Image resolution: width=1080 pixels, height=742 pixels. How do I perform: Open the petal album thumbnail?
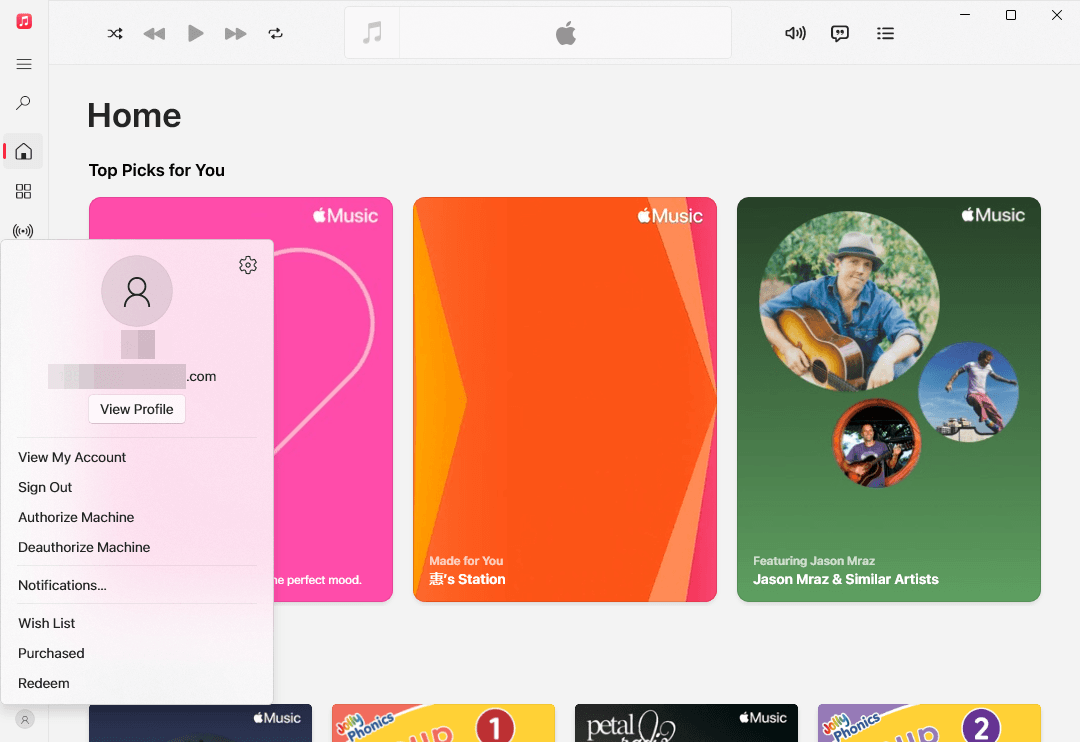pos(686,723)
